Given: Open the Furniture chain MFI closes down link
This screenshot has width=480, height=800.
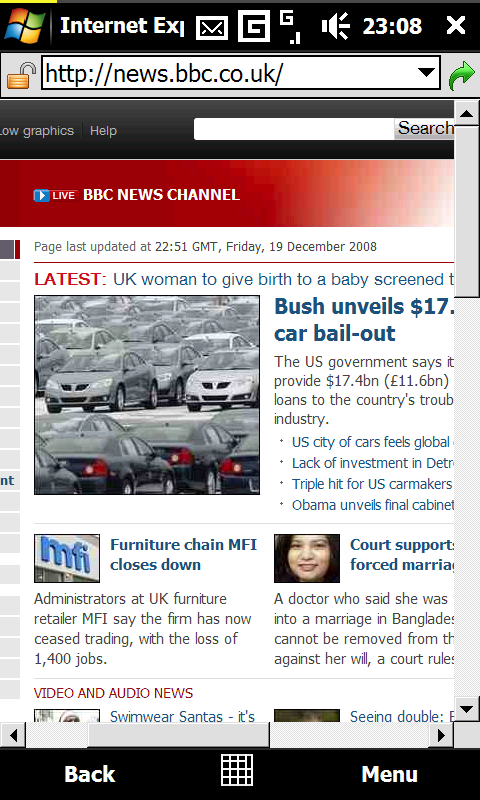Looking at the screenshot, I should 183,555.
